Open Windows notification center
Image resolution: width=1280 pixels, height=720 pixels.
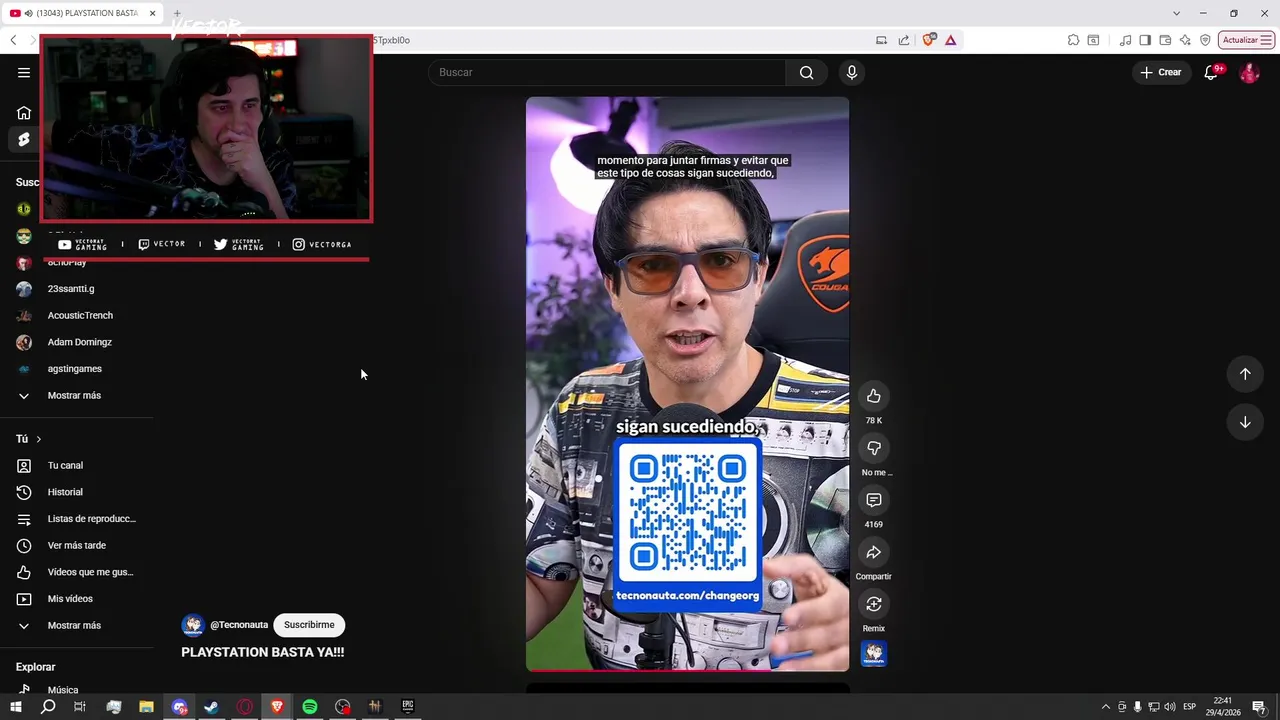click(1259, 707)
